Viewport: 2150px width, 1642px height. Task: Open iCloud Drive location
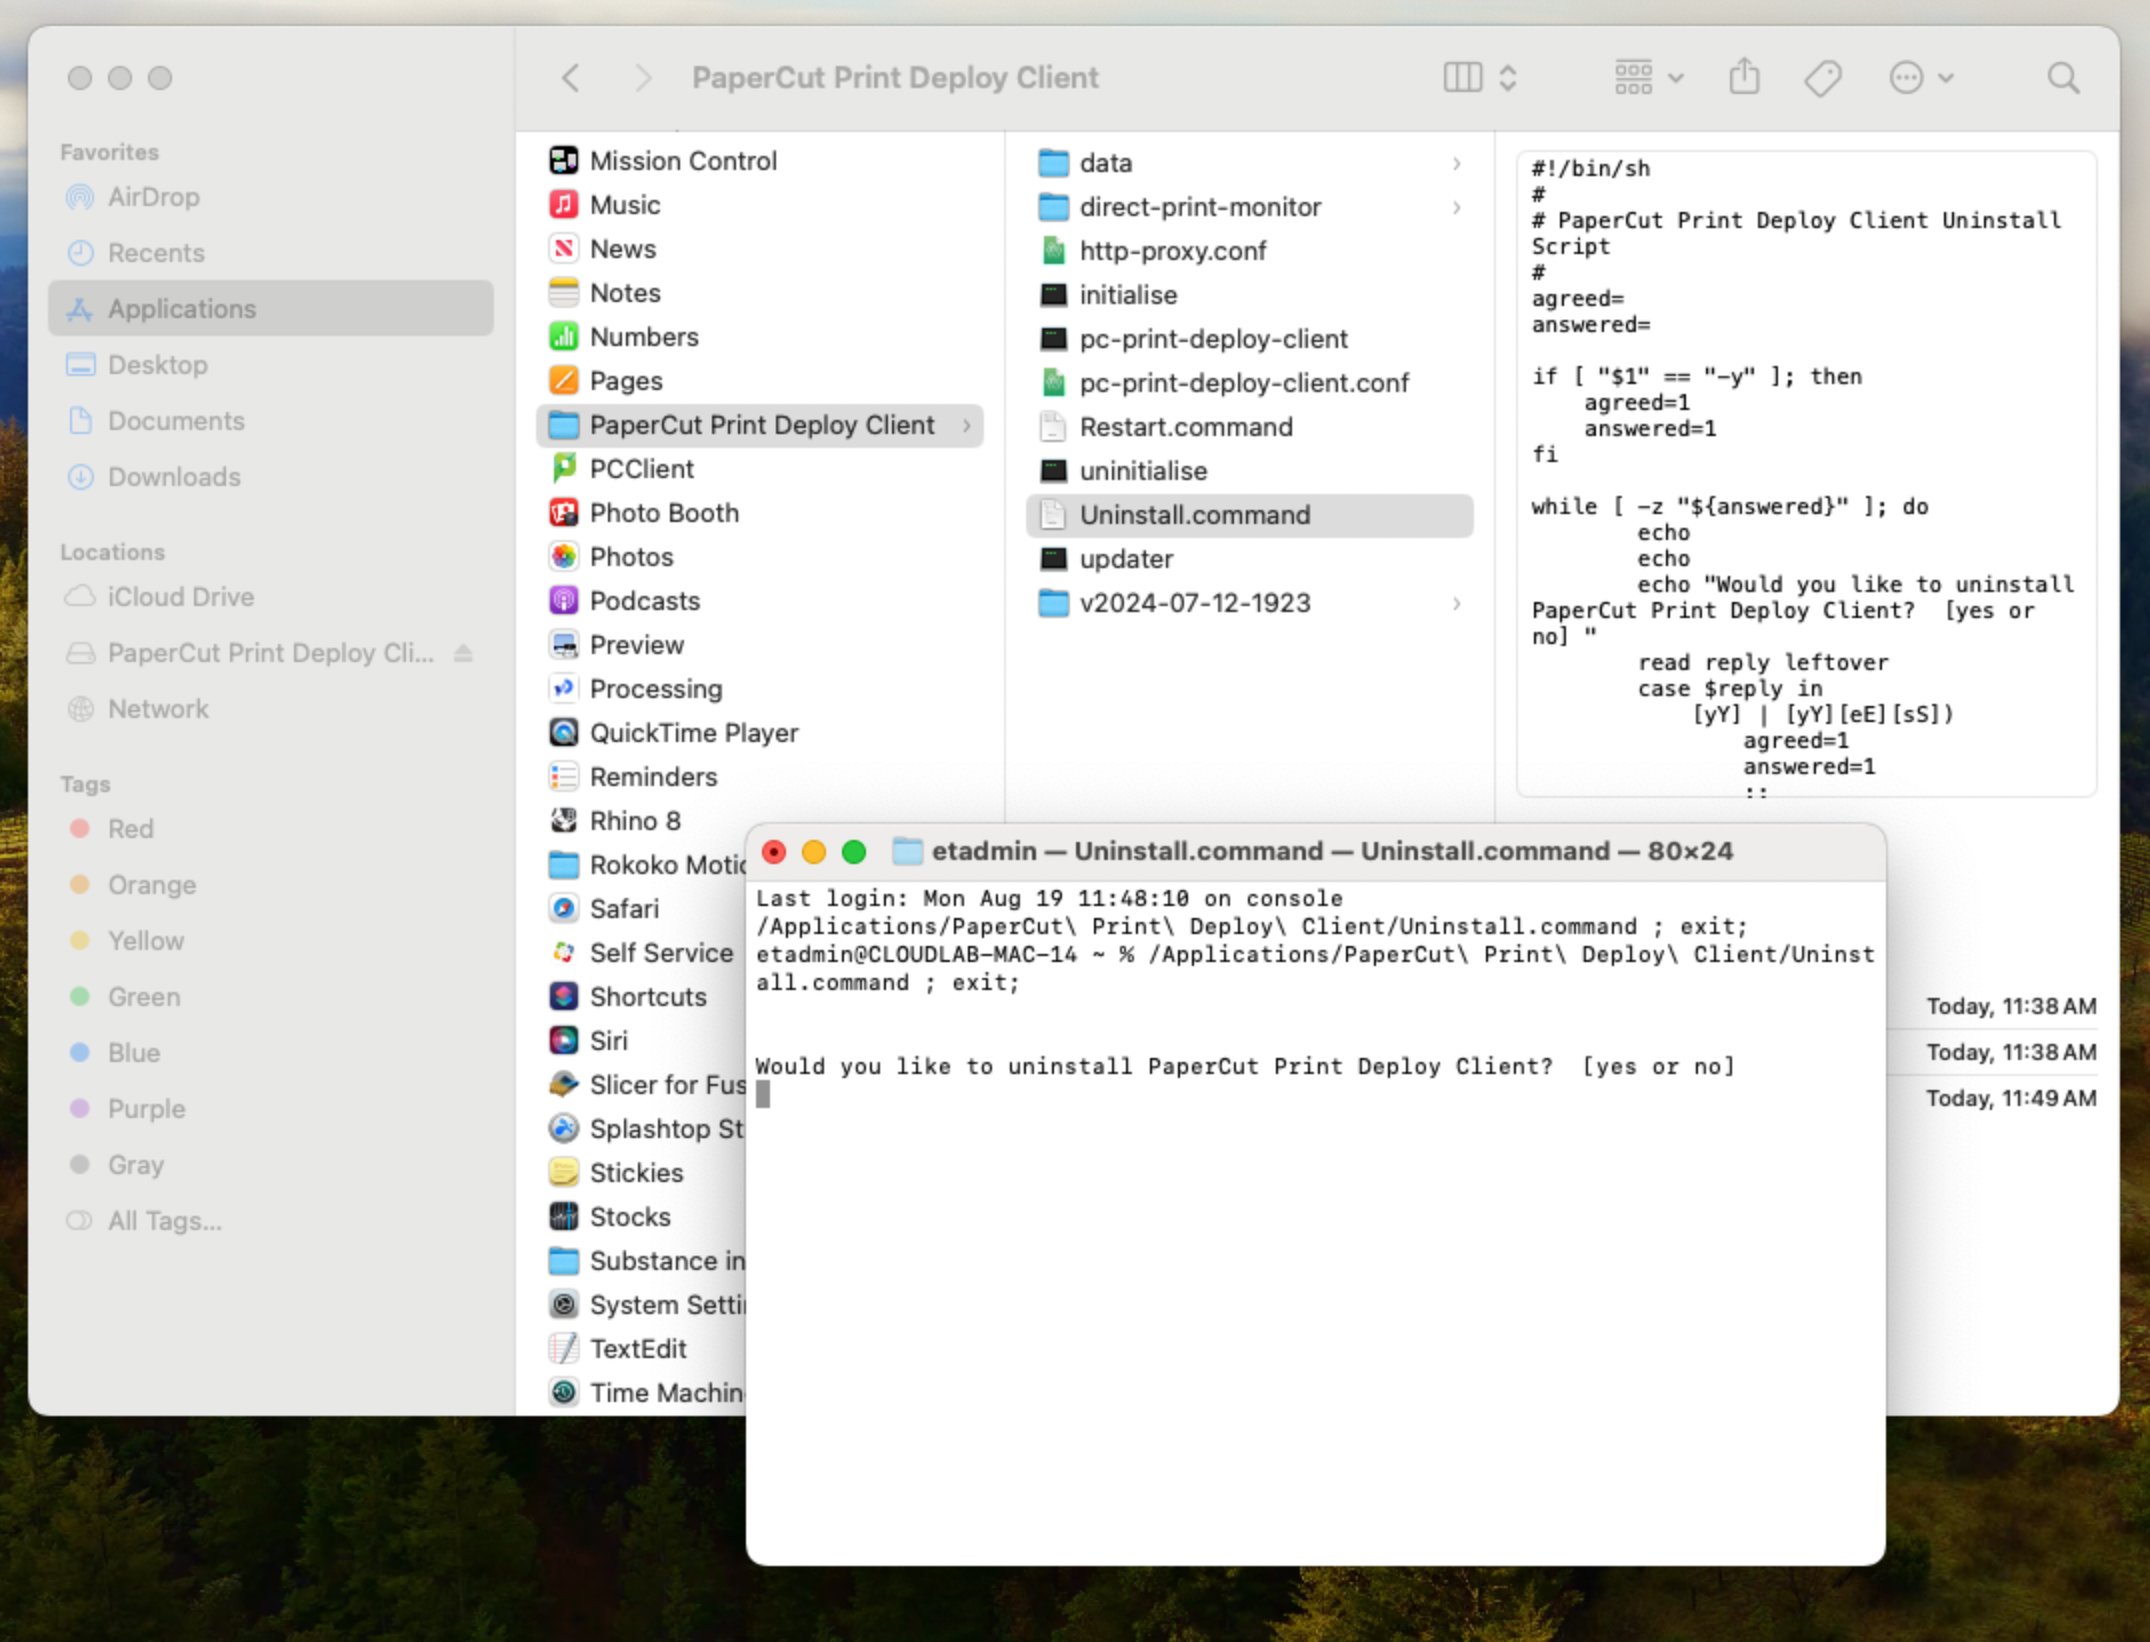click(x=270, y=597)
